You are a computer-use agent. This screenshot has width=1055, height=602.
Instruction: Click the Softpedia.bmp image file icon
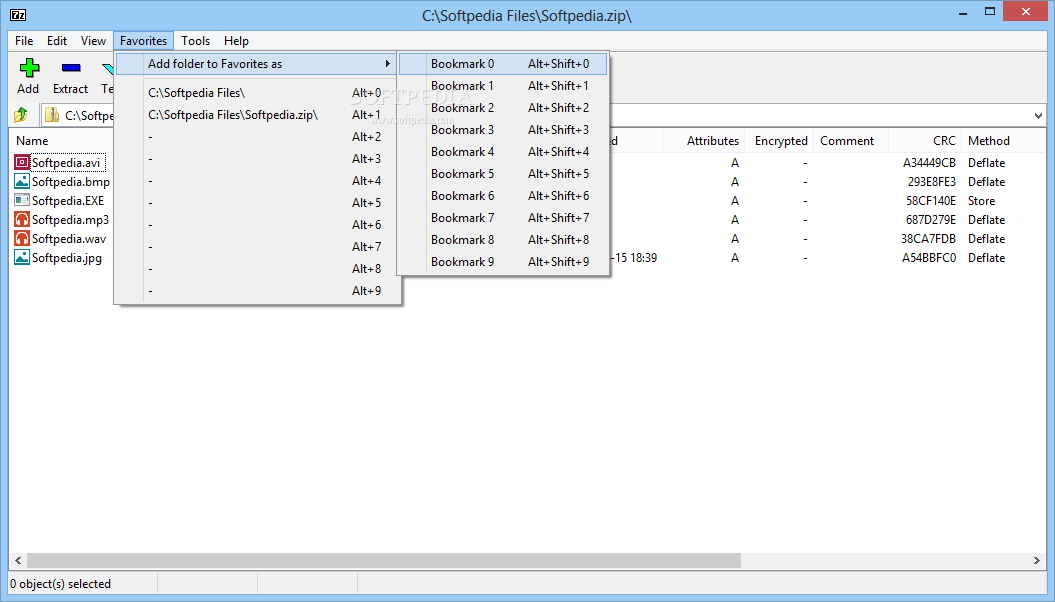coord(22,182)
